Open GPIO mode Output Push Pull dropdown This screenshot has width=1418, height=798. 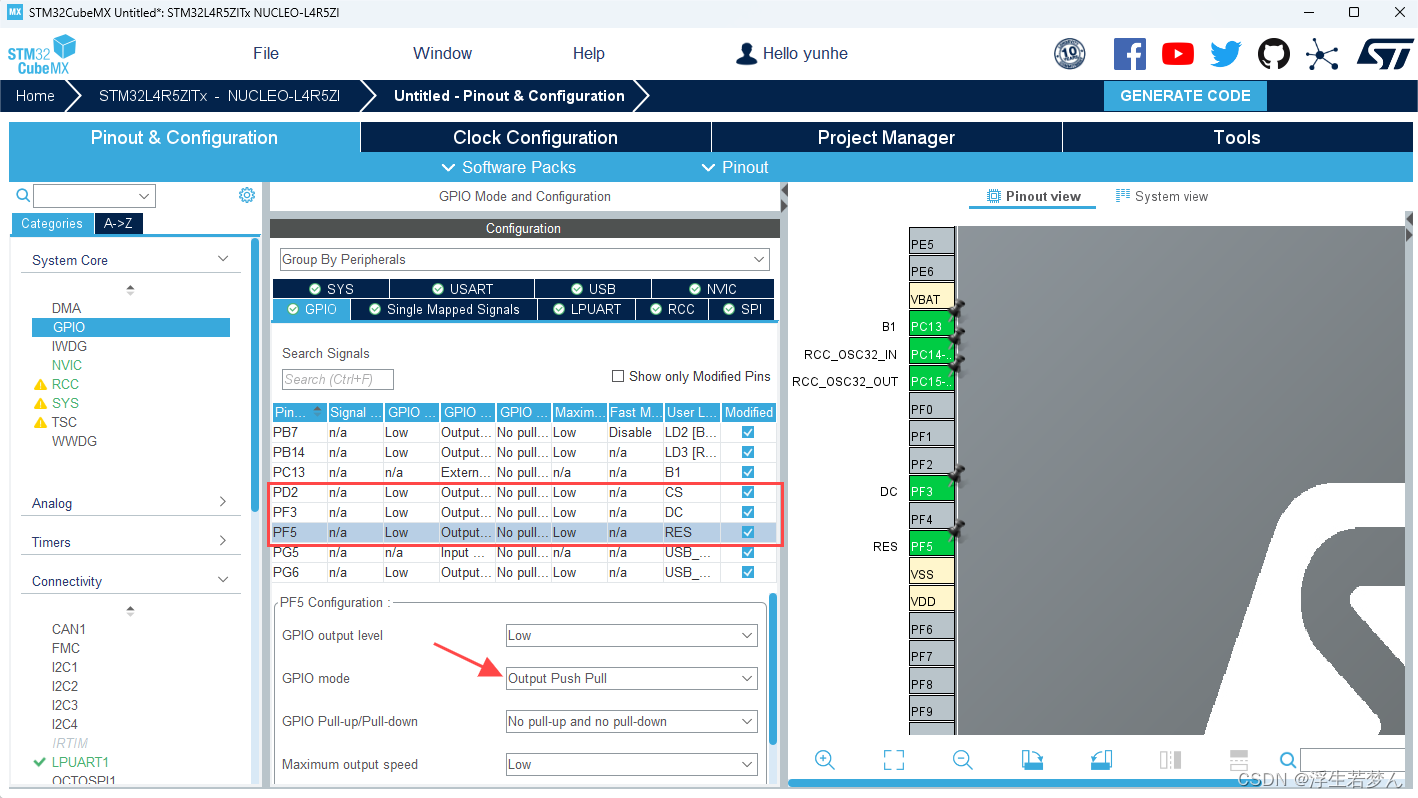632,678
